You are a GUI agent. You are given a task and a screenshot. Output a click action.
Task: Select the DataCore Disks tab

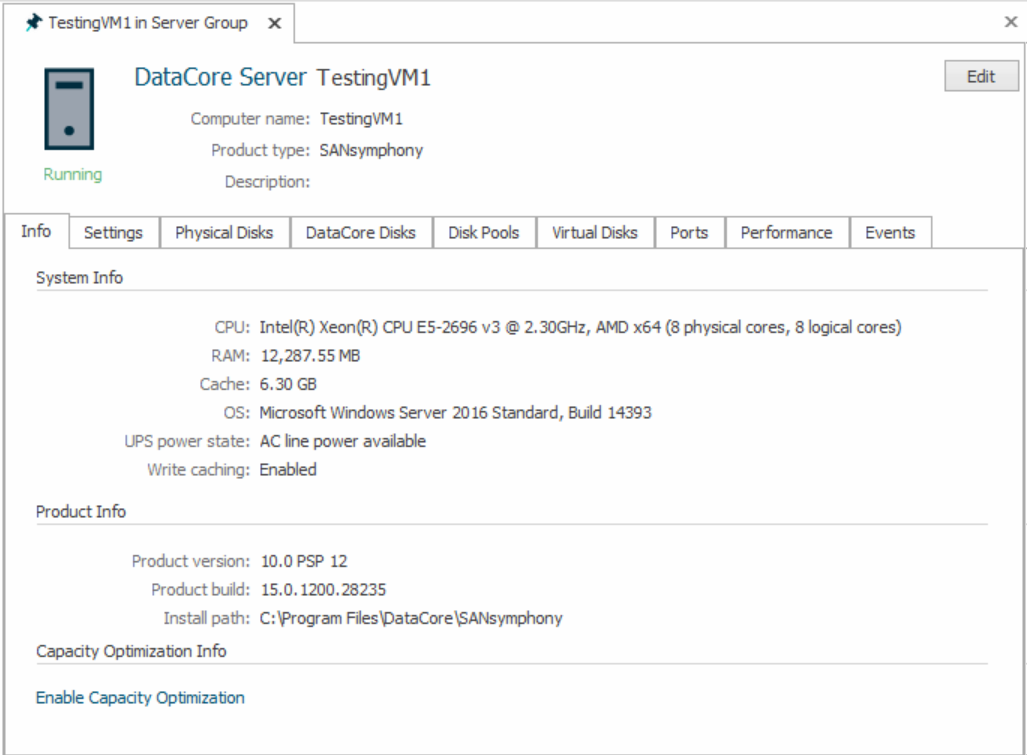(360, 233)
